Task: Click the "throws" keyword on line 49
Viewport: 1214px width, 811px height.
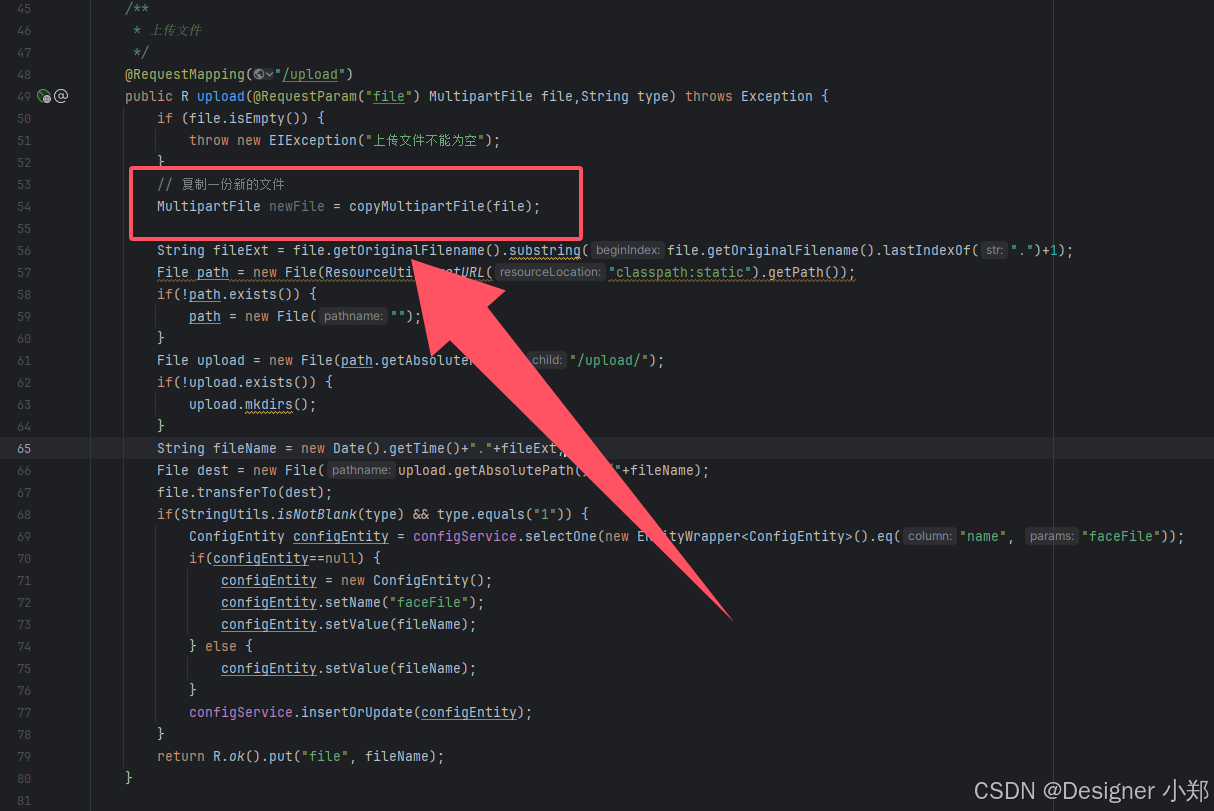Action: pos(709,96)
